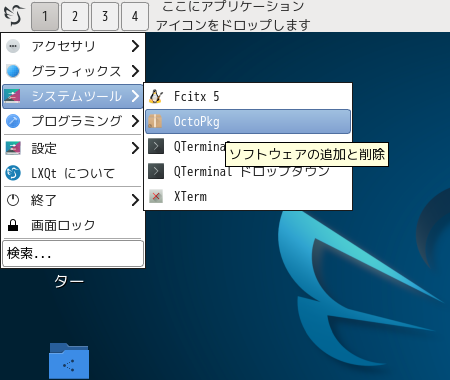
Task: Switch to virtual desktop 1
Action: point(45,16)
